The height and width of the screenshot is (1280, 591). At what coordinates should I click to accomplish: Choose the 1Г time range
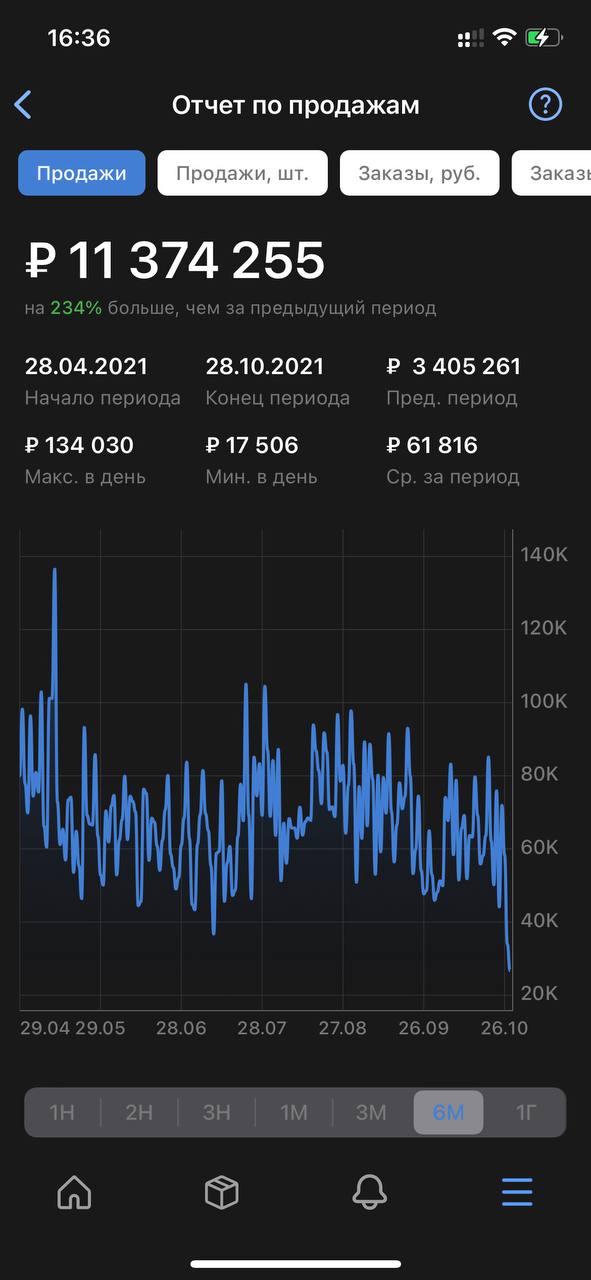click(526, 1112)
